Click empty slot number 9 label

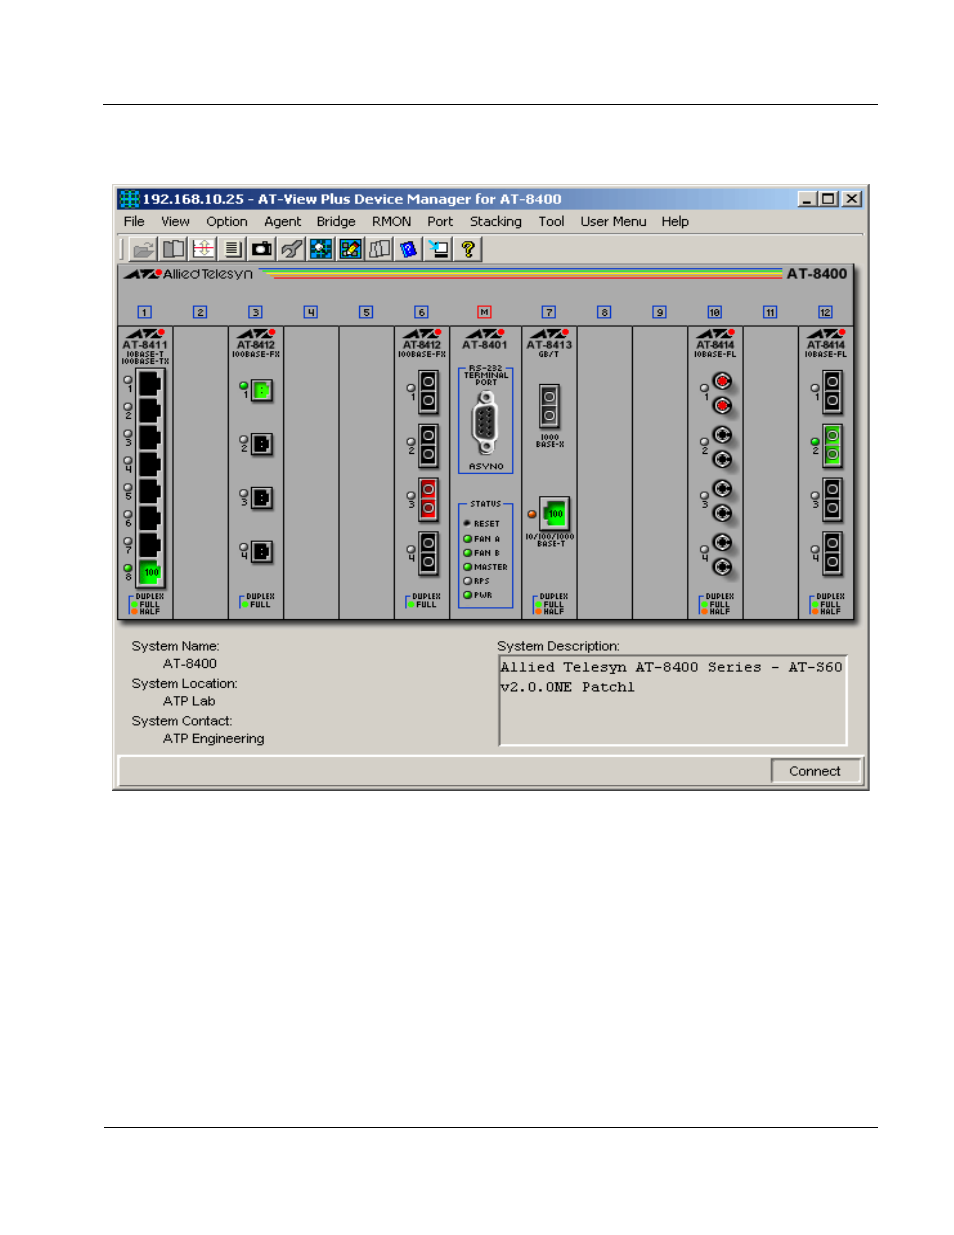coord(660,312)
